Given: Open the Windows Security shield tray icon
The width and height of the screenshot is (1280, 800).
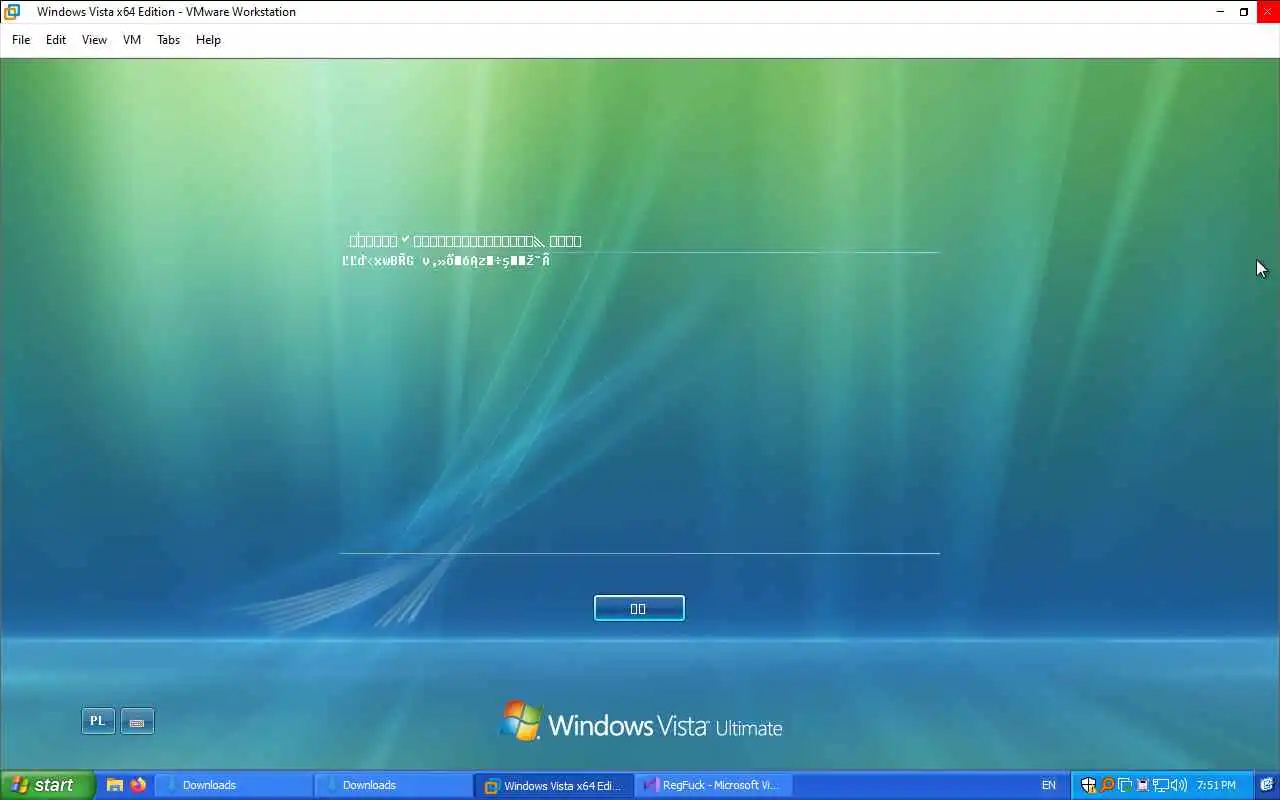Looking at the screenshot, I should pos(1089,785).
